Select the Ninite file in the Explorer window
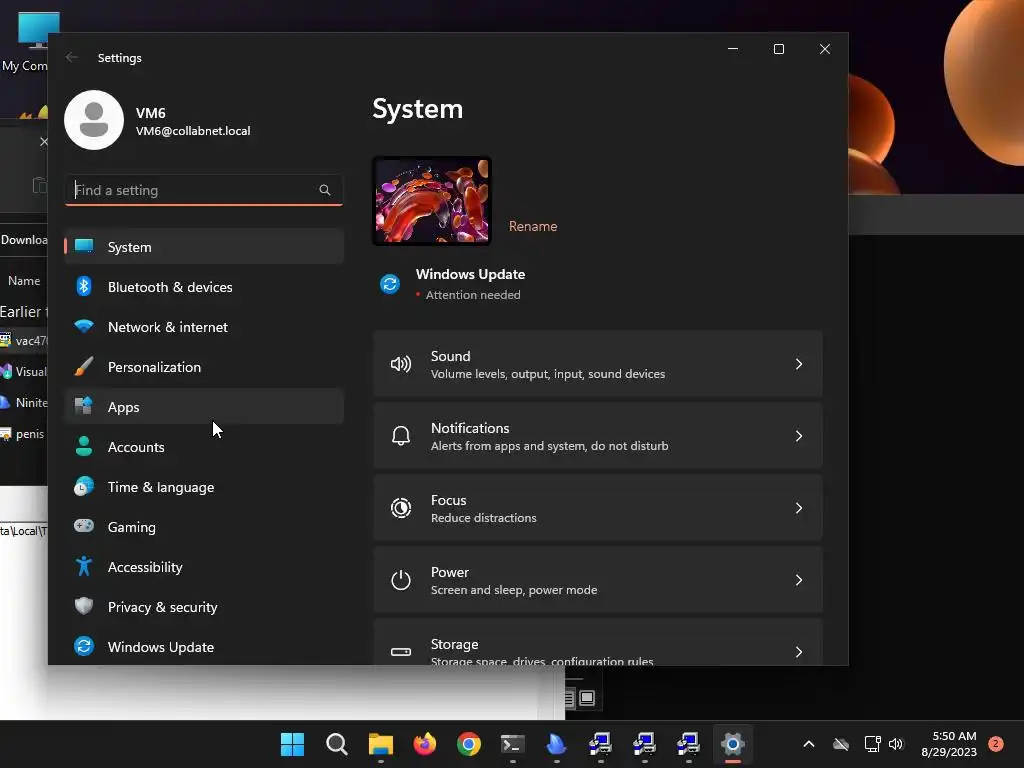This screenshot has height=768, width=1024. point(25,402)
